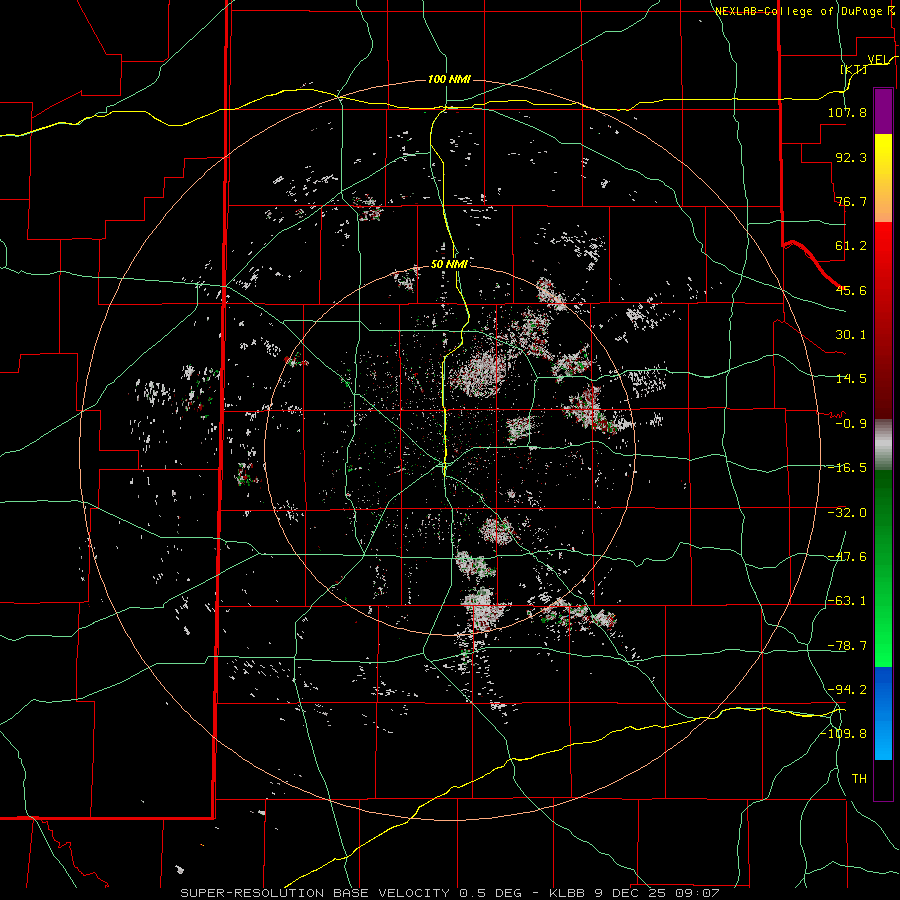Select the -78.7 value on velocity scale
The width and height of the screenshot is (900, 900).
click(x=847, y=646)
